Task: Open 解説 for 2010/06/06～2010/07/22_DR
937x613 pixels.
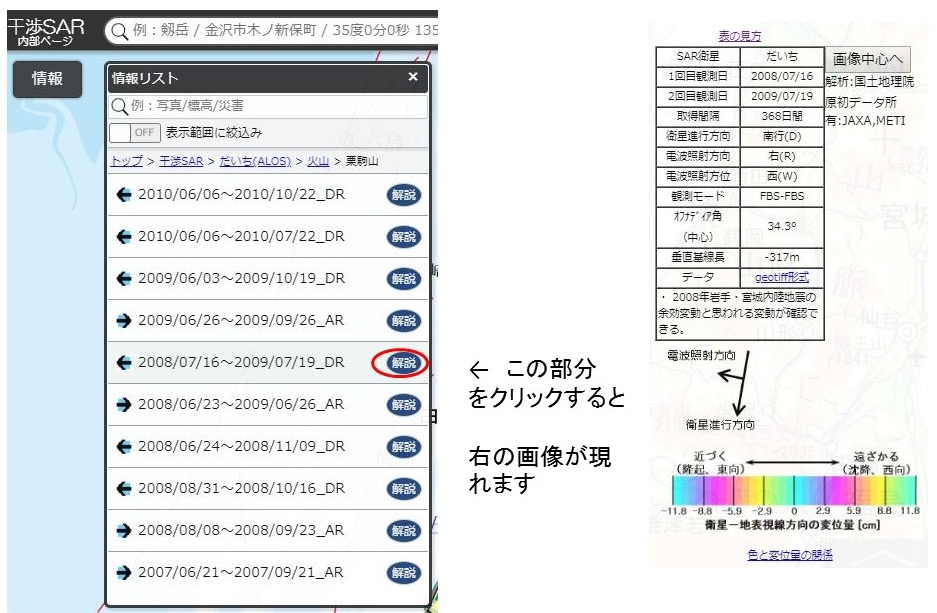Action: tap(403, 237)
